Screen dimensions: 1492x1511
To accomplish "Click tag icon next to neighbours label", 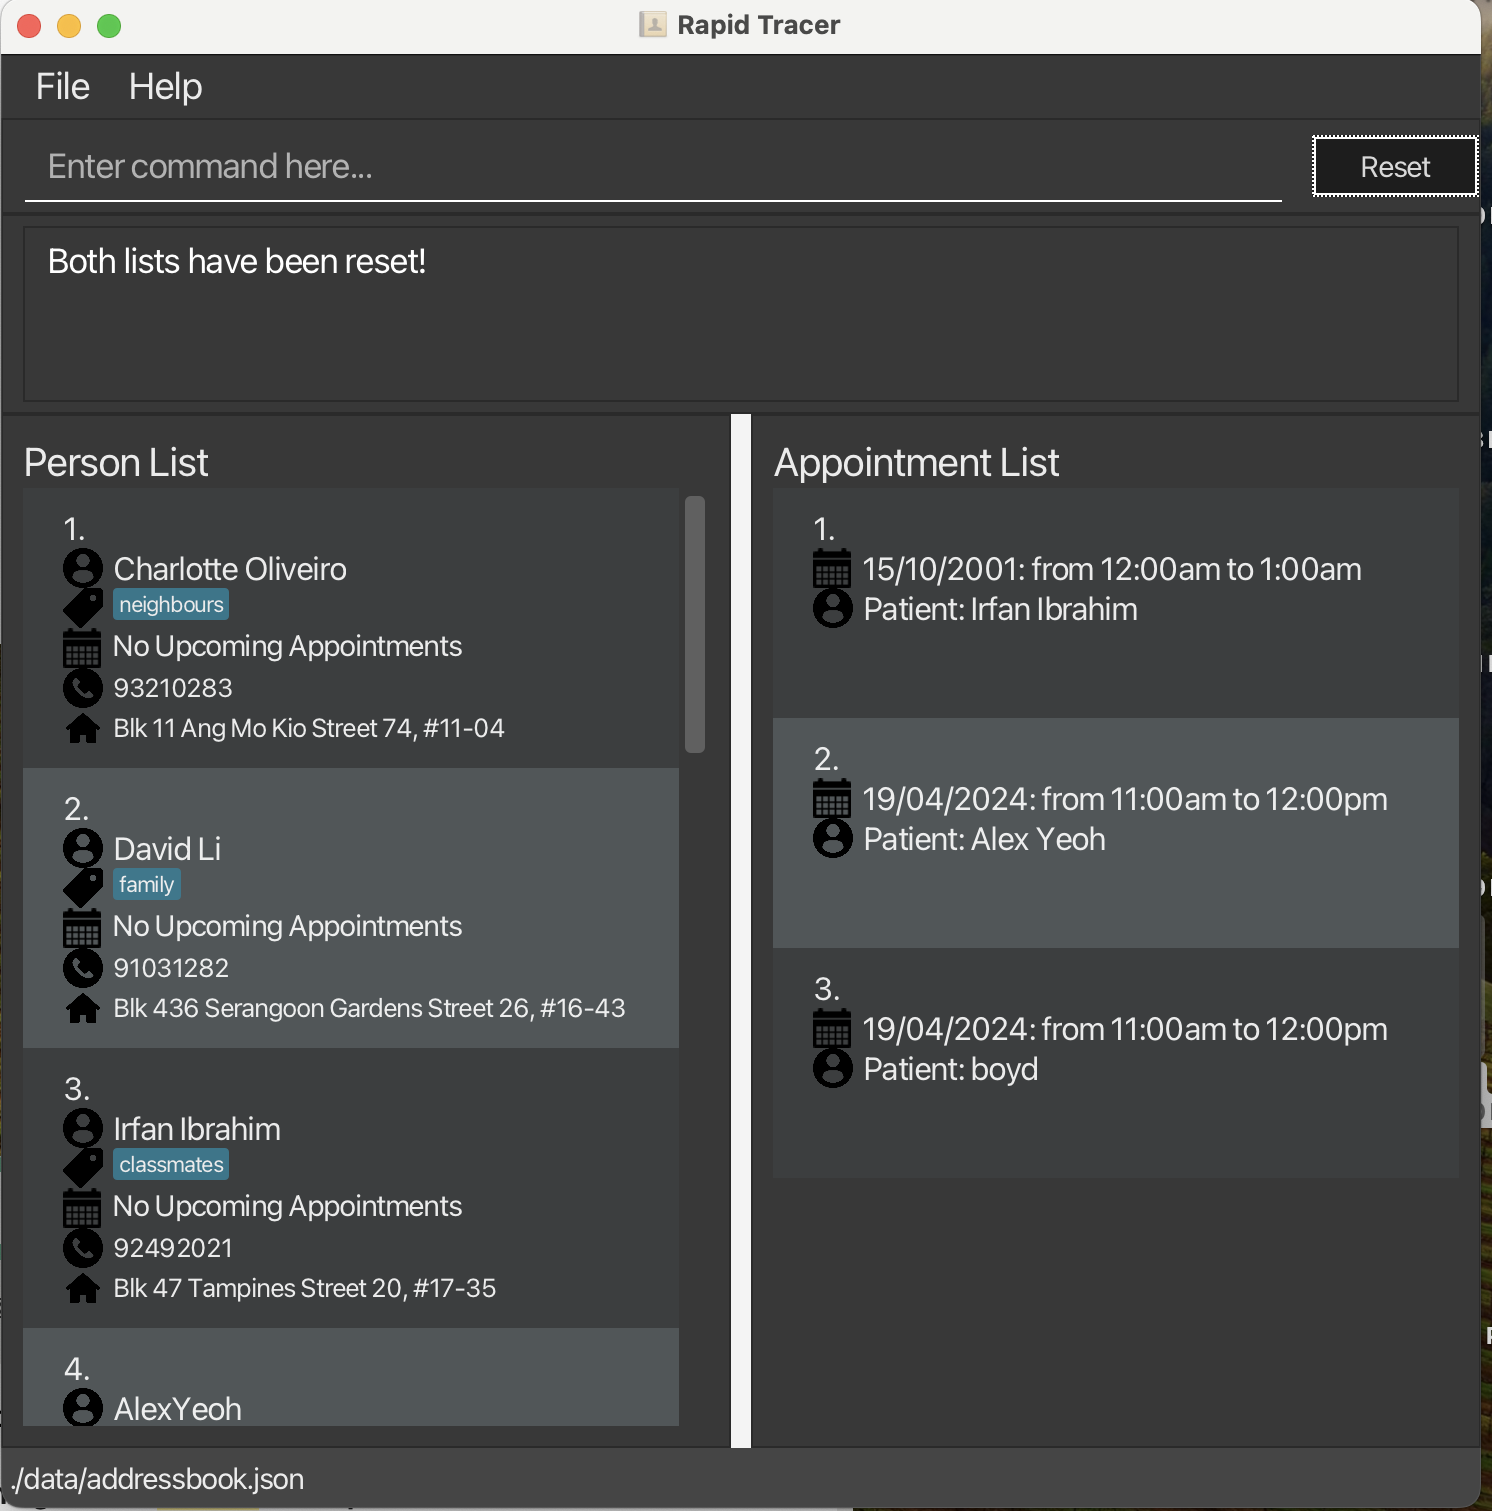I will (83, 607).
